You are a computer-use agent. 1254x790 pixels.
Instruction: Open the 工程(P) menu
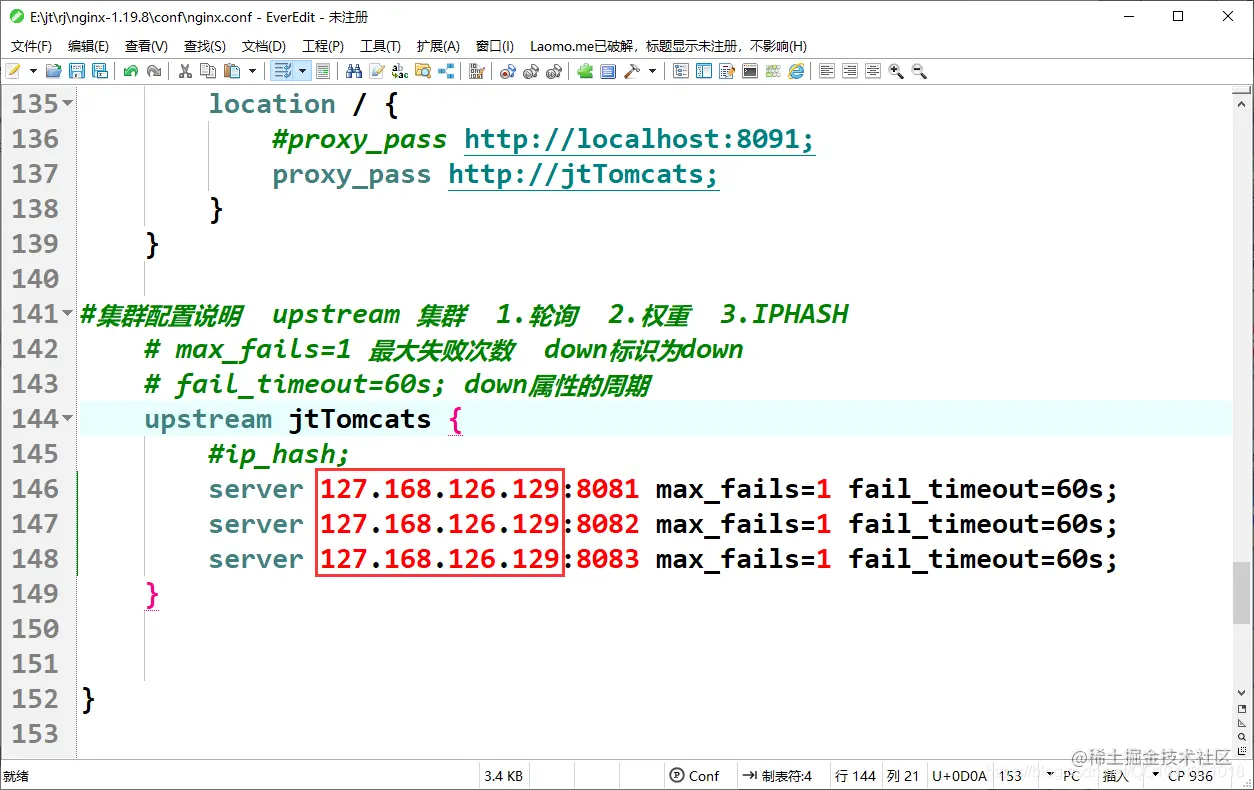point(323,46)
